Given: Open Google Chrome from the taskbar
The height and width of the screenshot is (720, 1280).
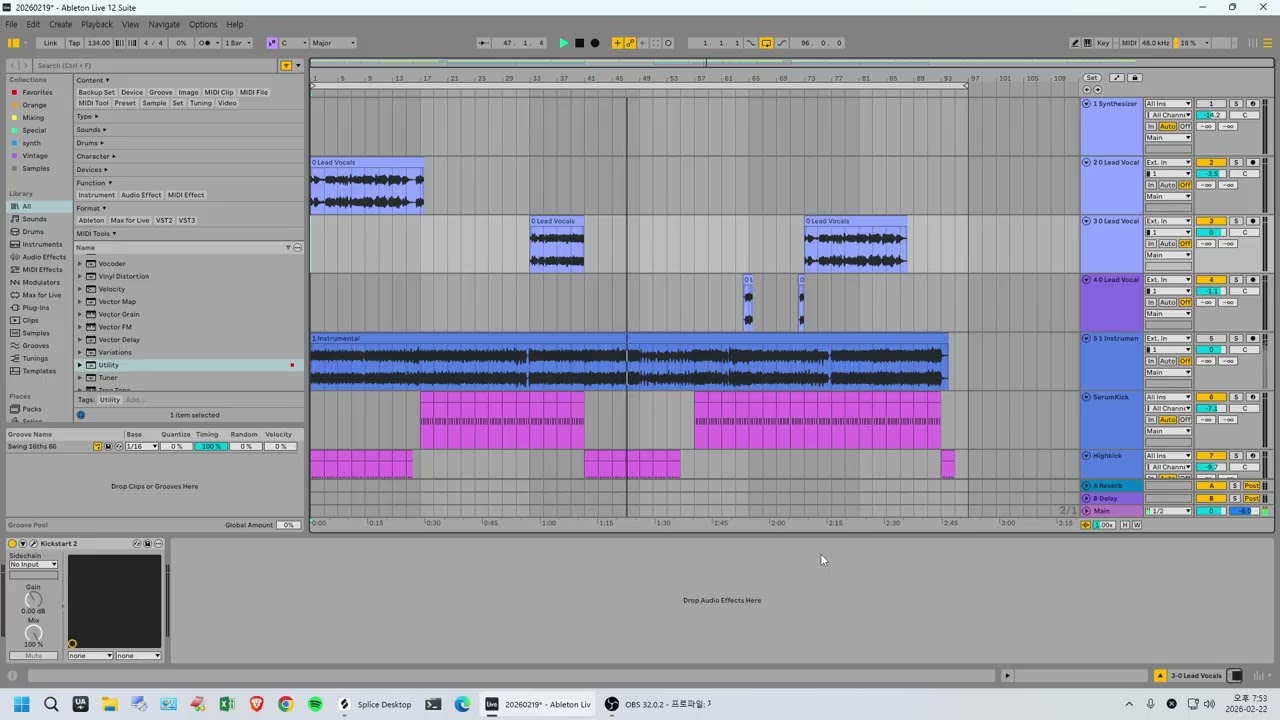Looking at the screenshot, I should 286,704.
